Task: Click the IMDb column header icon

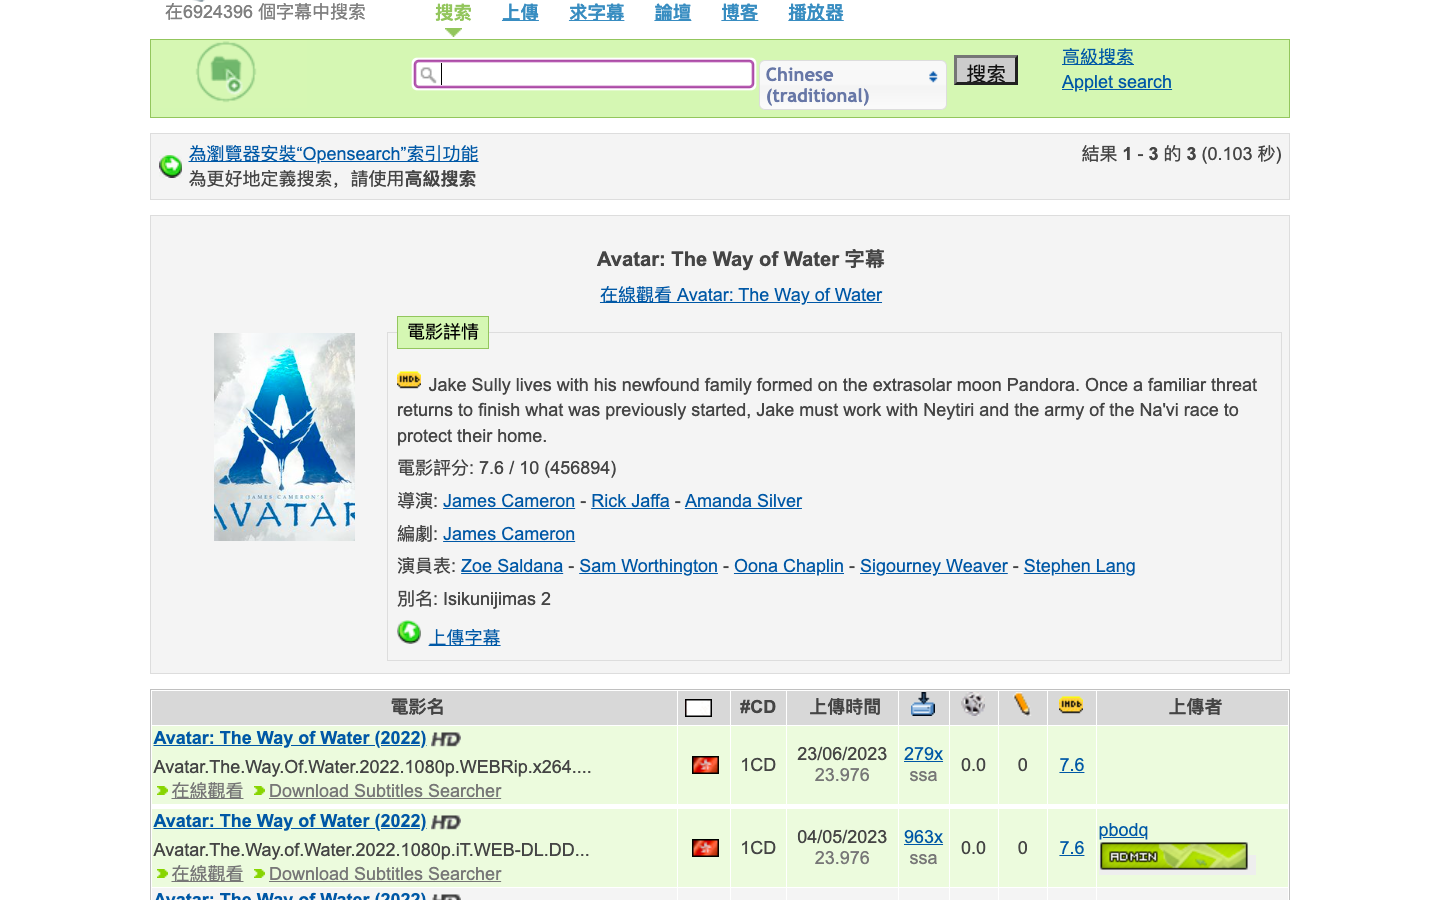Action: coord(1071,707)
